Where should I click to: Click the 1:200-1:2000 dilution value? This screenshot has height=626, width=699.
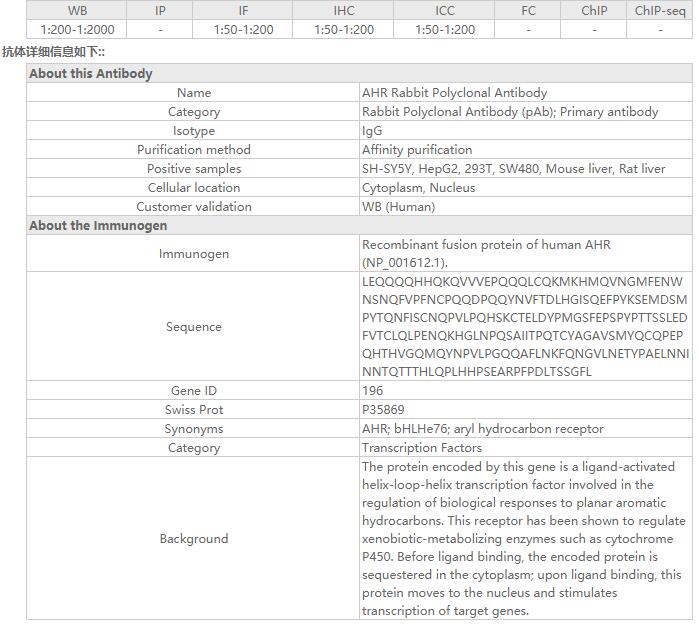(77, 29)
